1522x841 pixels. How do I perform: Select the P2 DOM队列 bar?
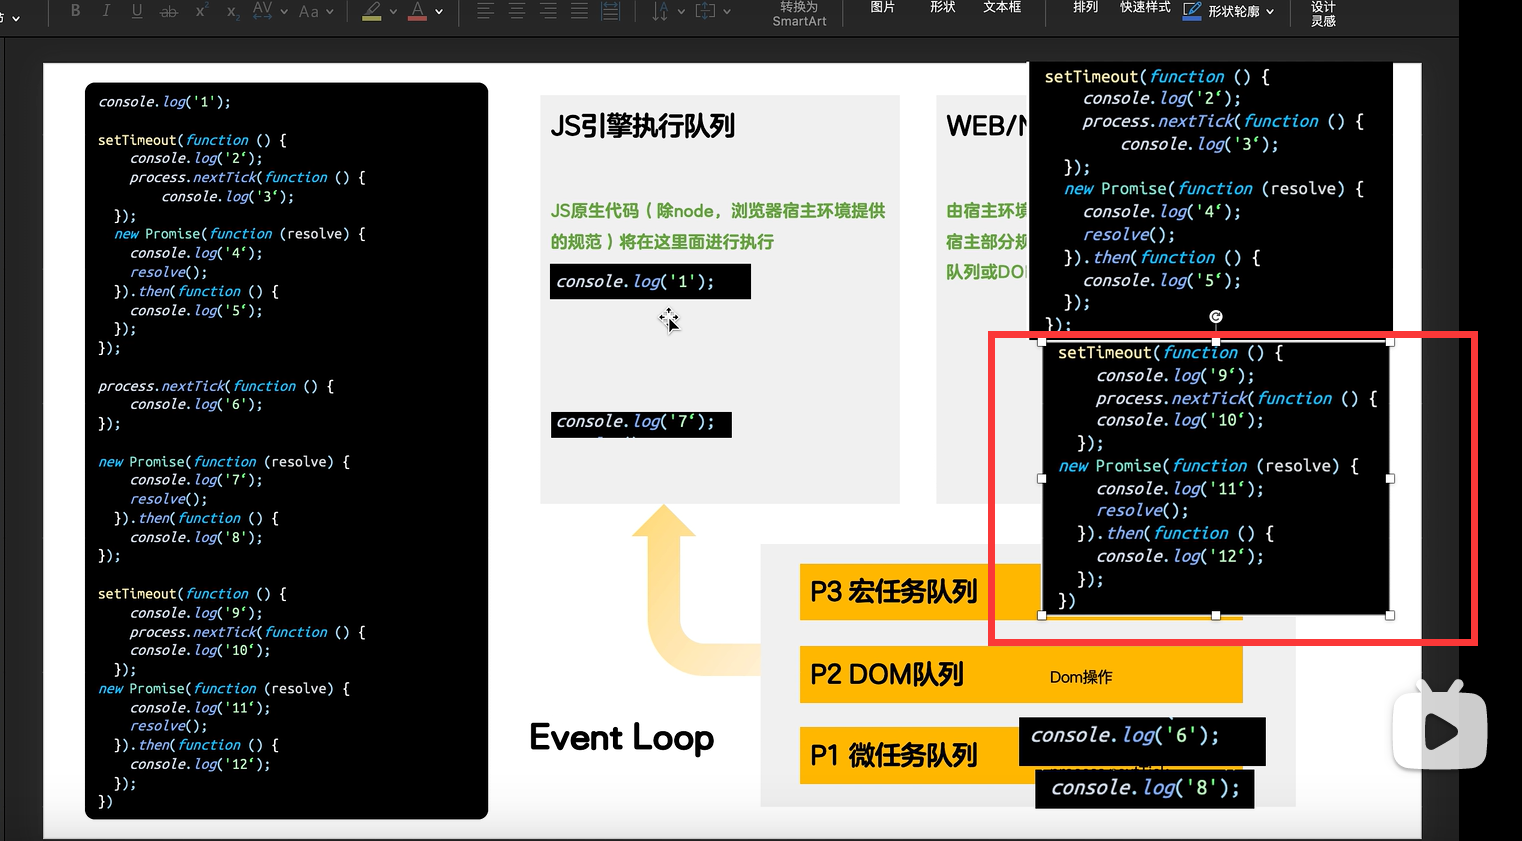pos(1021,675)
